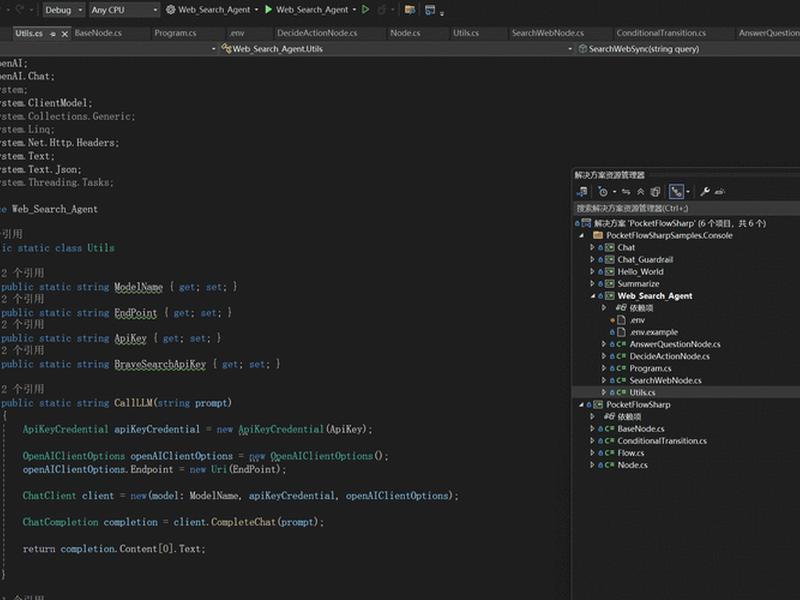
Task: Toggle show all files in Solution Explorer
Action: [656, 192]
